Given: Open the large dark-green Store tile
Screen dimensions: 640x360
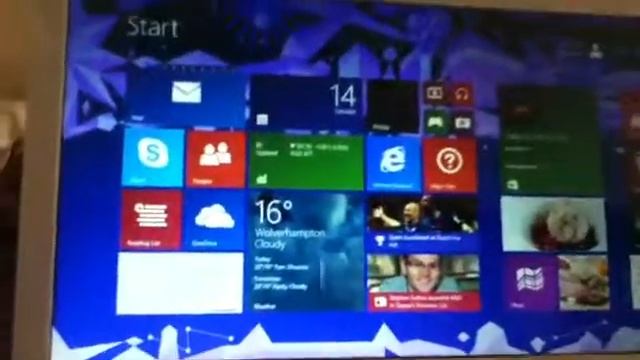Looking at the screenshot, I should [x=552, y=141].
